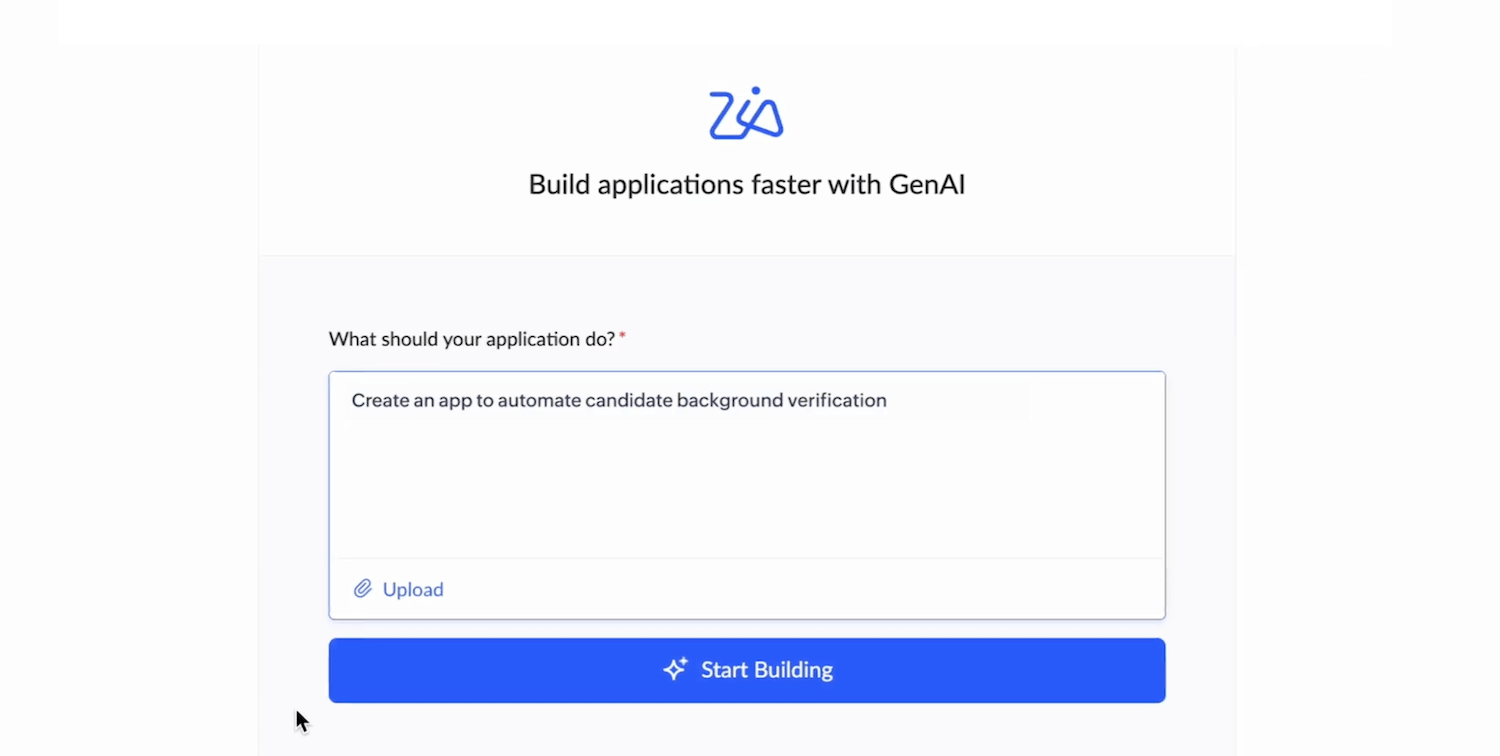Viewport: 1500px width, 756px height.
Task: Select the typed prompt about background verification
Action: click(618, 400)
